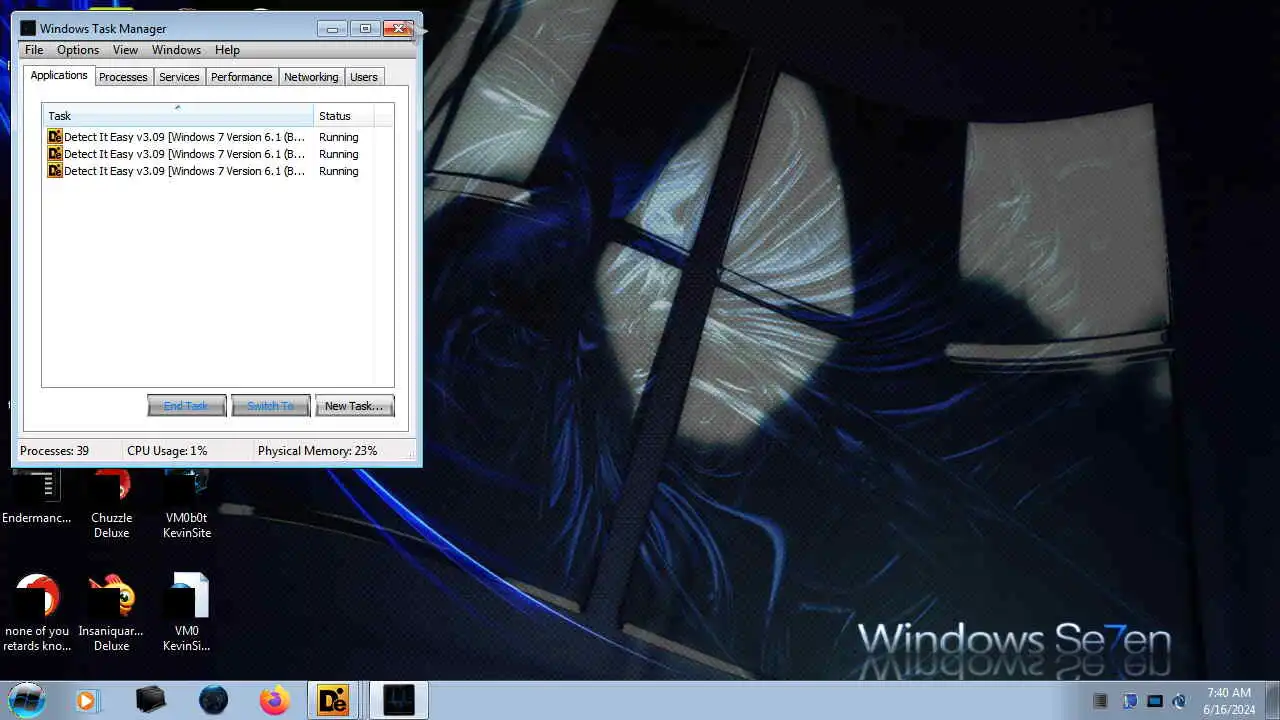Open the Windows menu
Image resolution: width=1280 pixels, height=720 pixels.
pos(176,50)
